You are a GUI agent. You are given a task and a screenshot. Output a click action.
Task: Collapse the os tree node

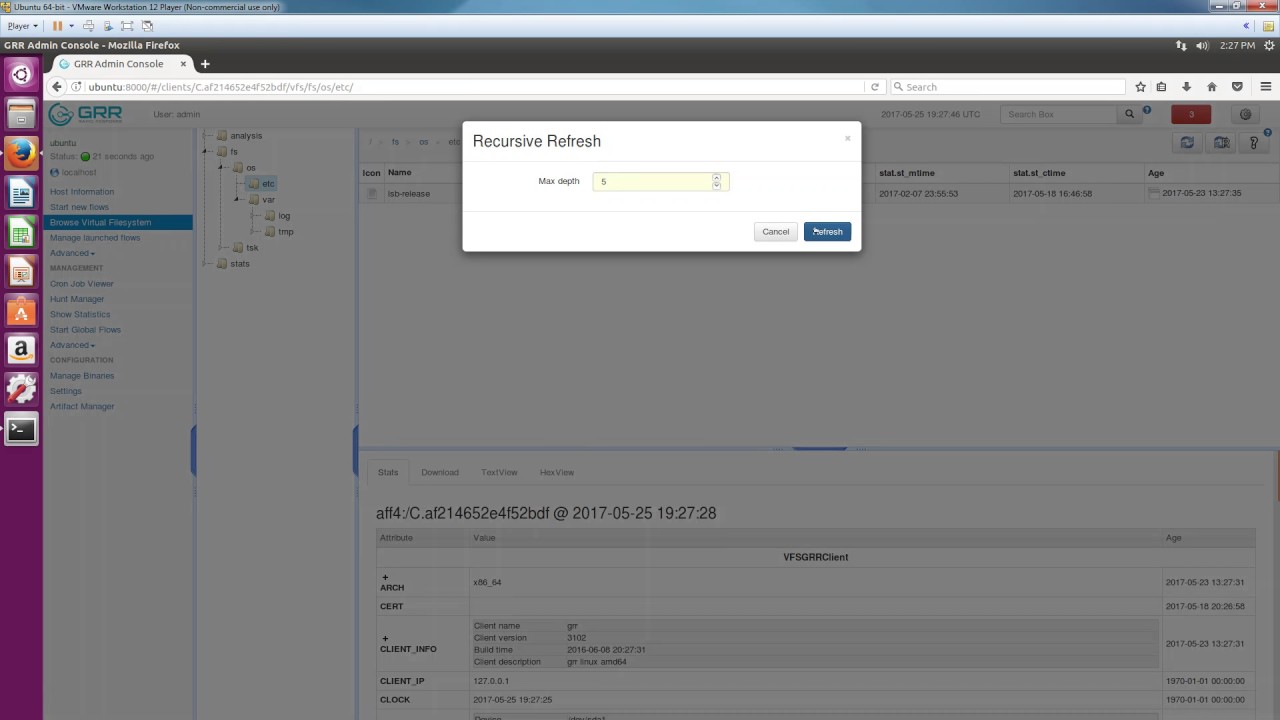point(222,168)
